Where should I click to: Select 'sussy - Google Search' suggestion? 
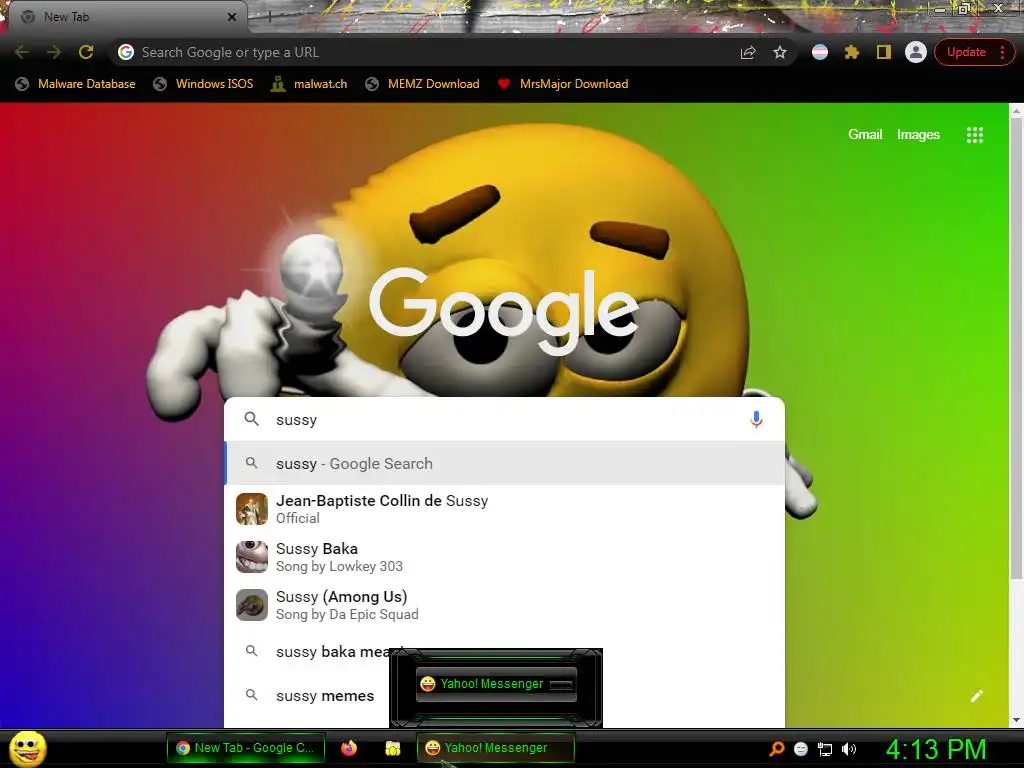[x=504, y=463]
